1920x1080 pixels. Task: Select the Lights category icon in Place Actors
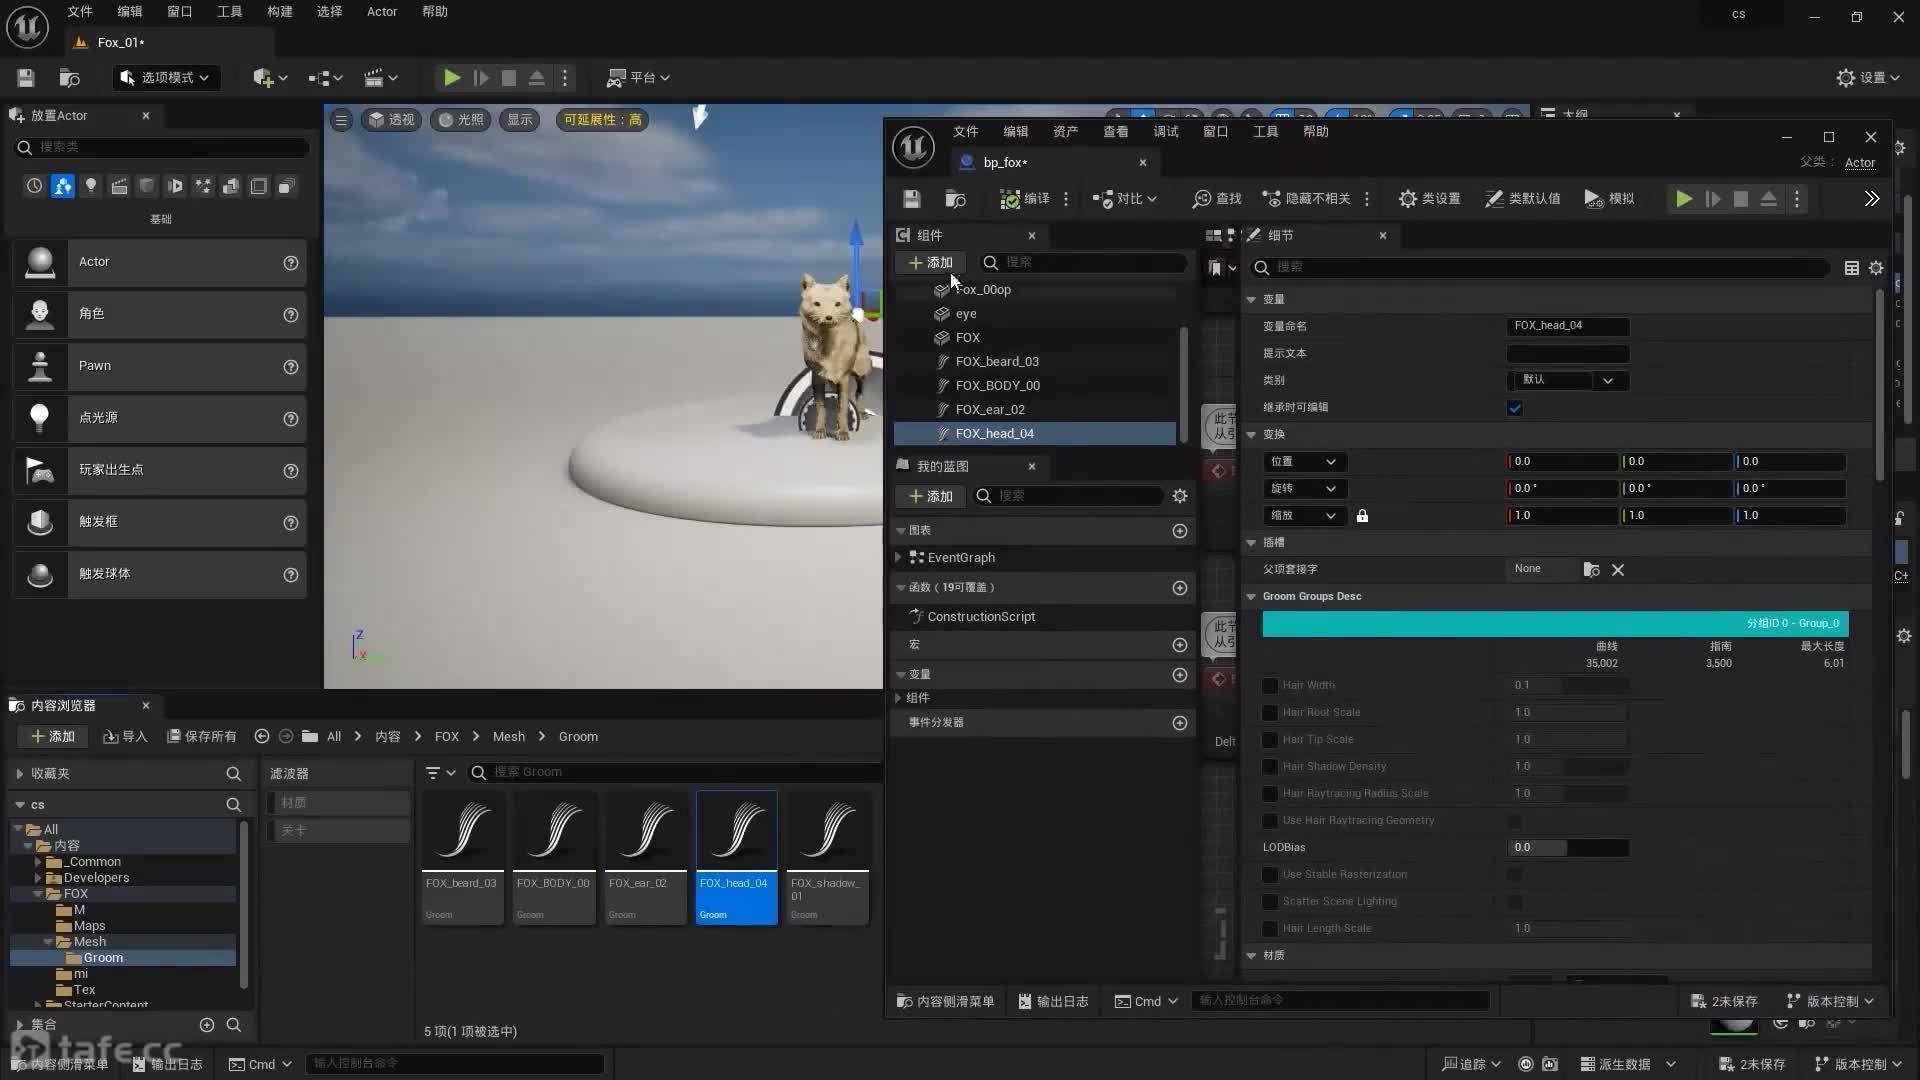pyautogui.click(x=91, y=186)
